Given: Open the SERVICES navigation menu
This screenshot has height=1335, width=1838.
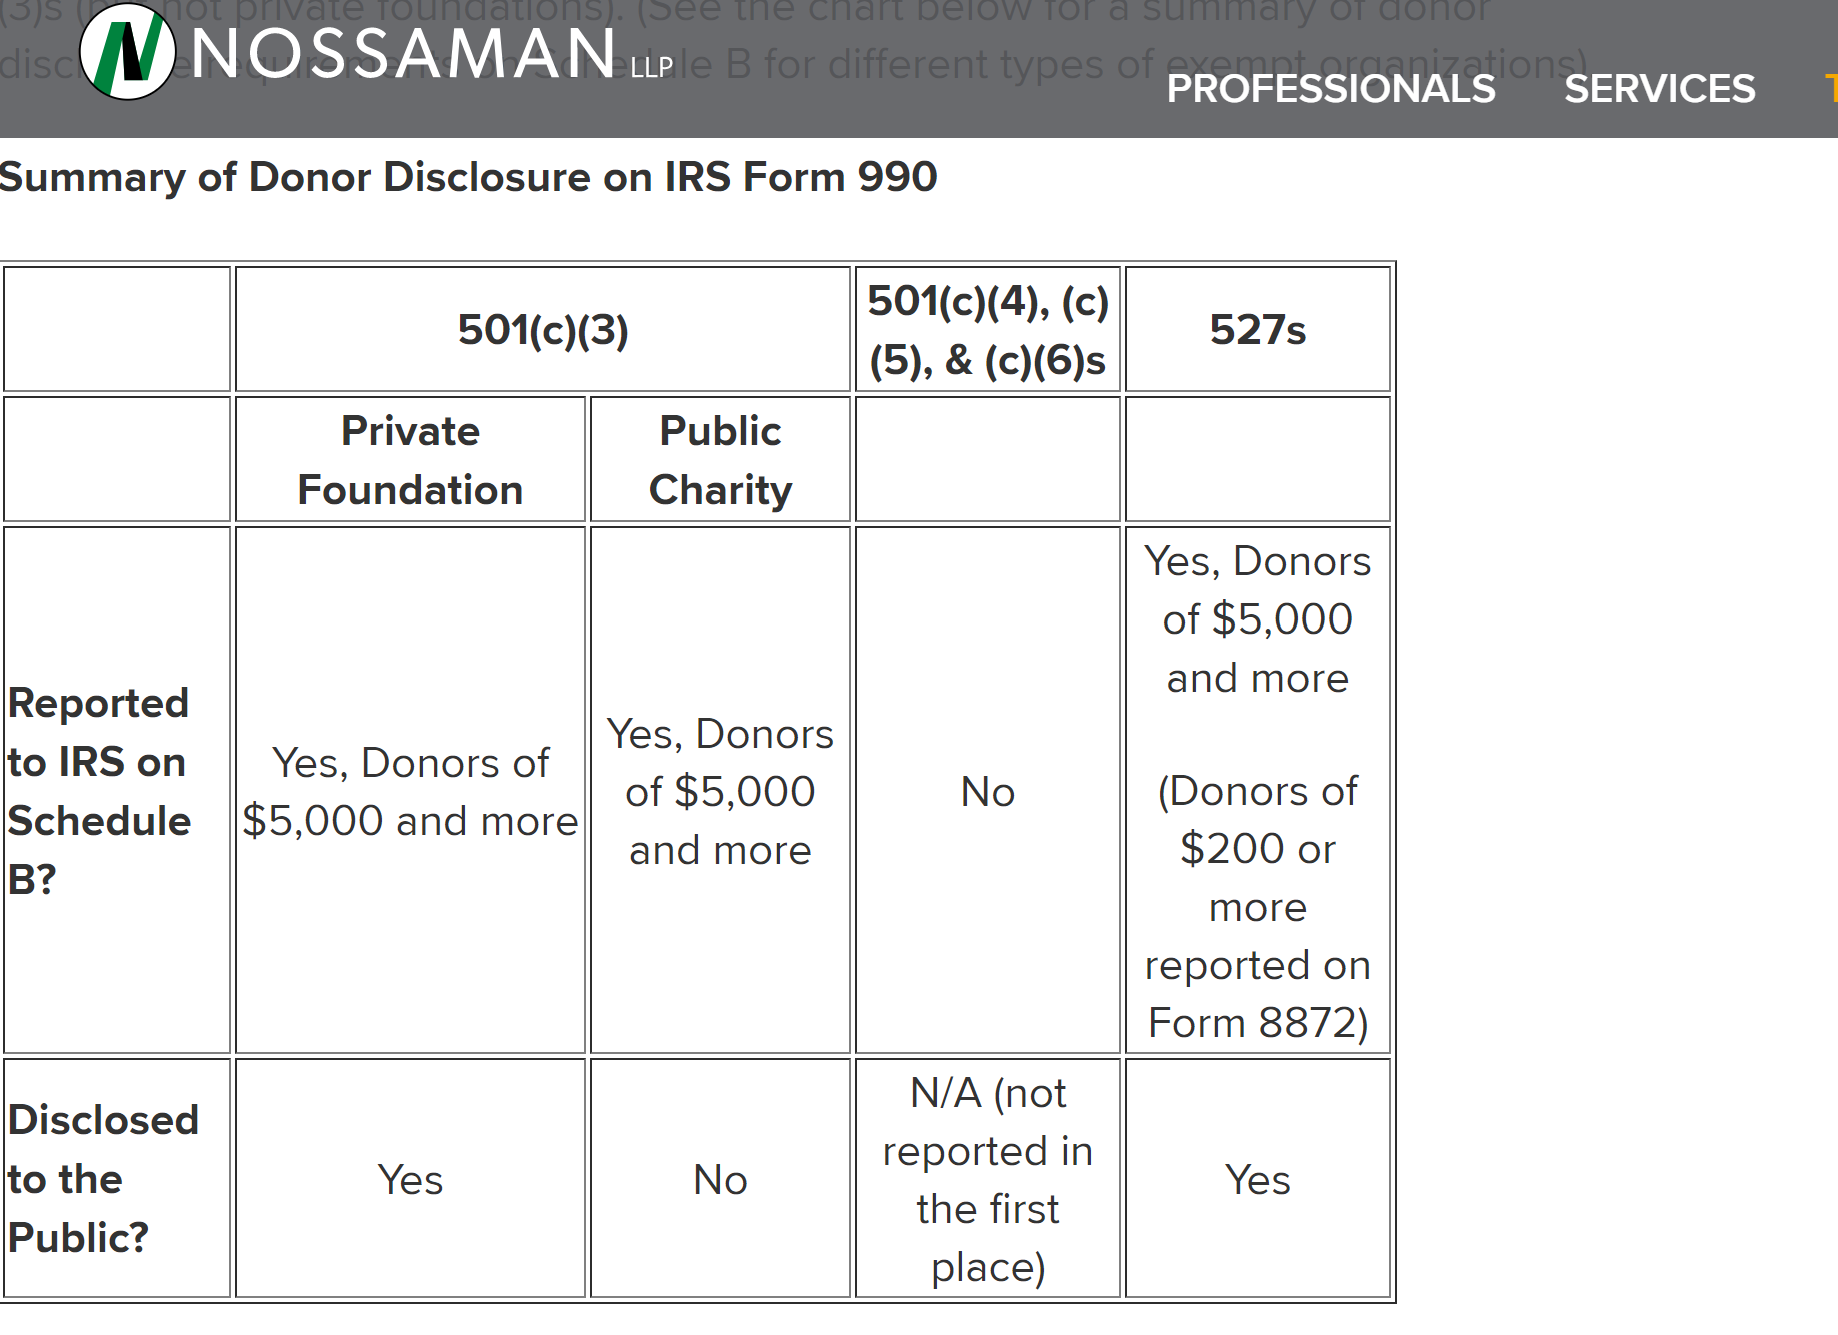Looking at the screenshot, I should click(x=1660, y=90).
